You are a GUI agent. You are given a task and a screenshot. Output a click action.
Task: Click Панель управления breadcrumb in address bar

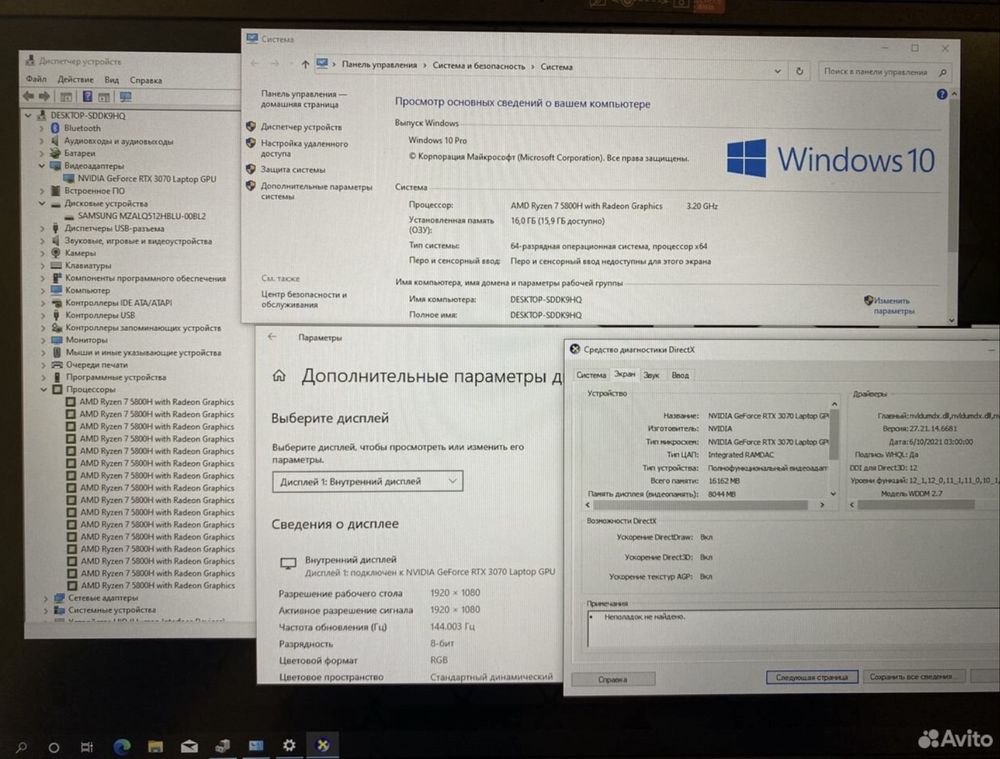click(x=379, y=64)
